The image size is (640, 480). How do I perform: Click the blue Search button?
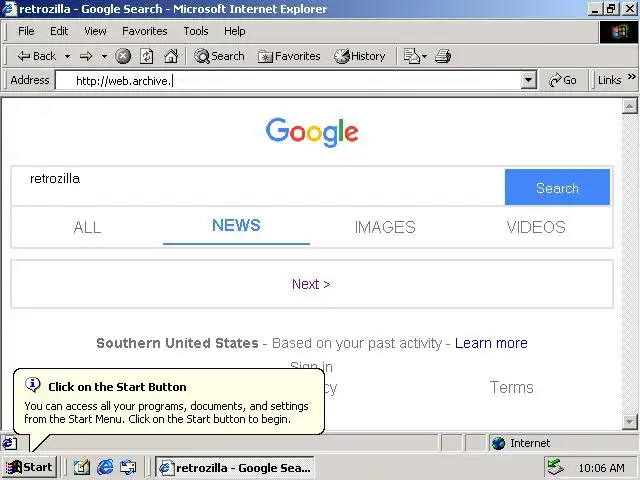(557, 187)
